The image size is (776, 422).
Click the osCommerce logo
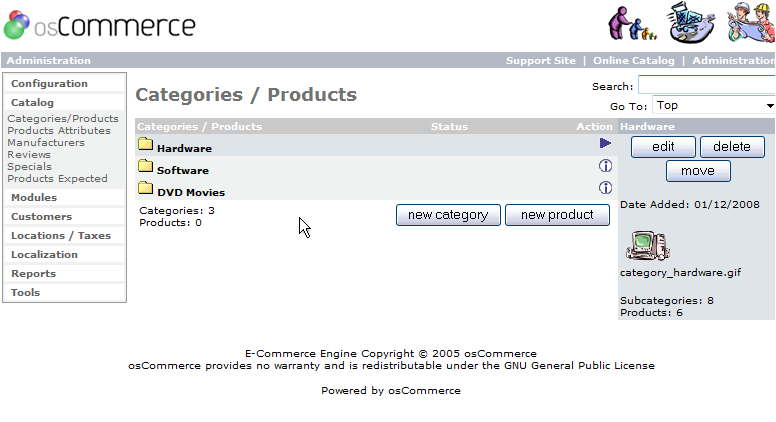click(x=99, y=25)
